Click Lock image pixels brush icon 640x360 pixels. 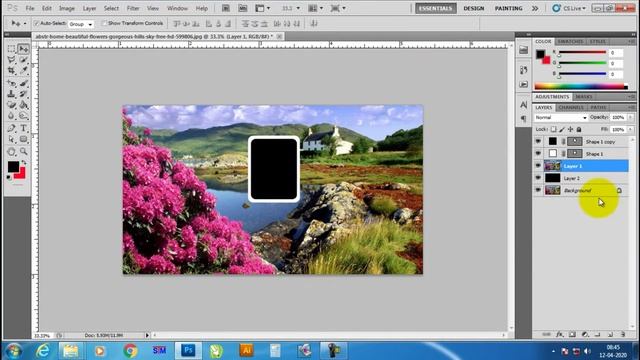pos(562,129)
